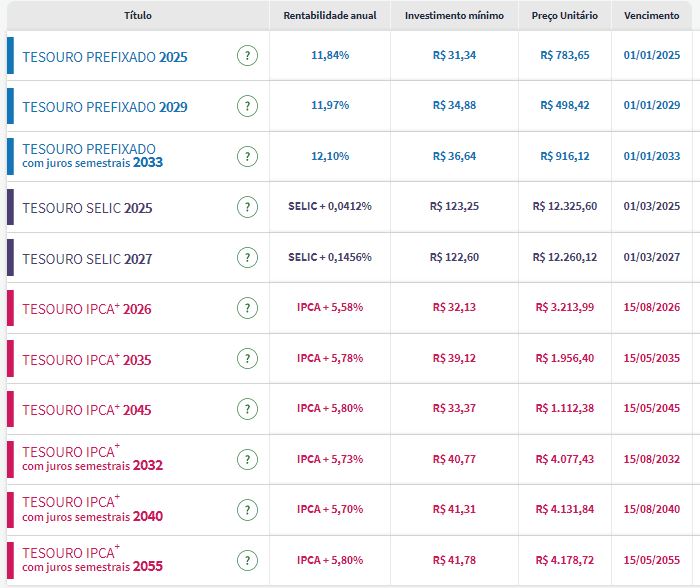
Task: Click the Rentabilidade anual column header
Action: [330, 16]
